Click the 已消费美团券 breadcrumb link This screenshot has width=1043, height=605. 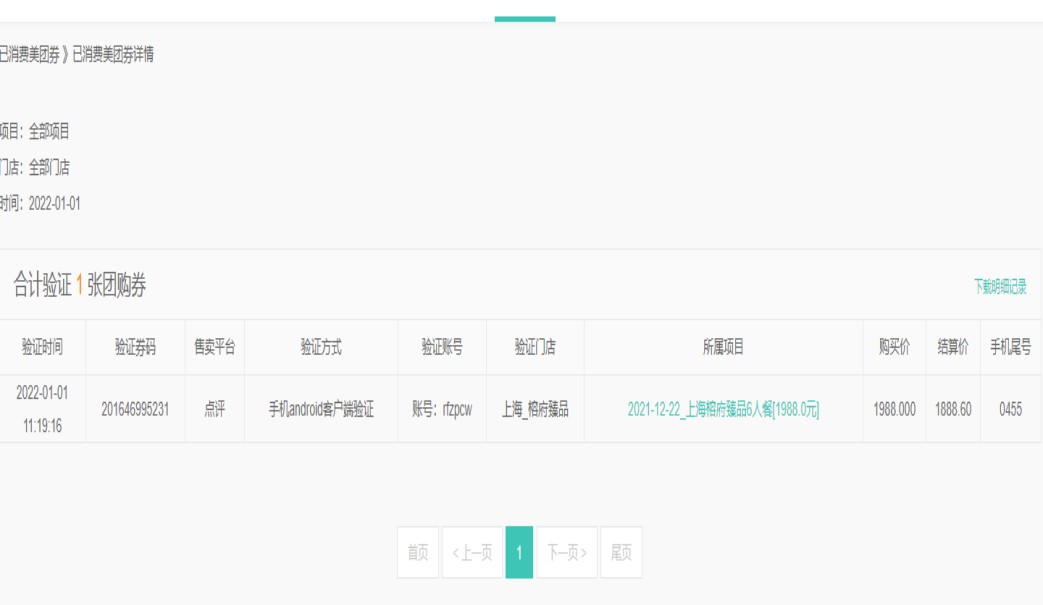pyautogui.click(x=30, y=55)
